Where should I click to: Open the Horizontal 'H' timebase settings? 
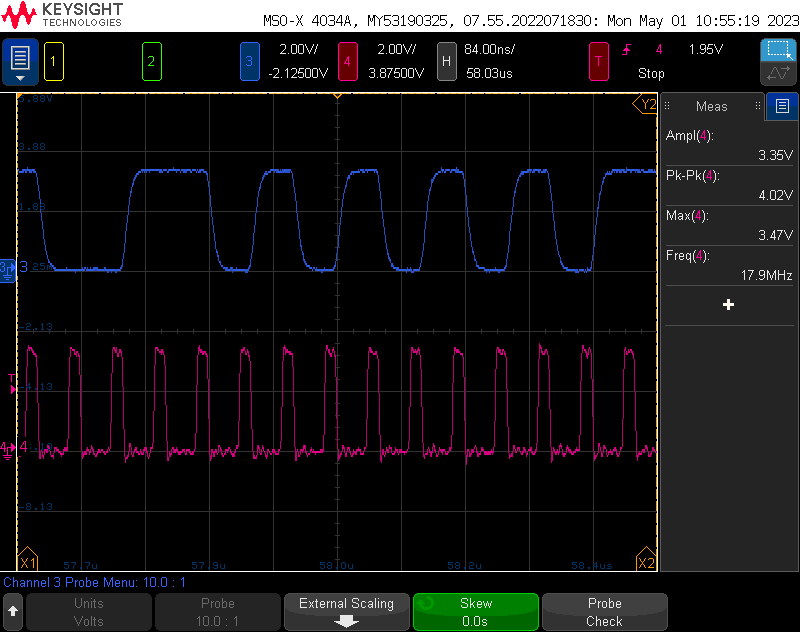447,61
